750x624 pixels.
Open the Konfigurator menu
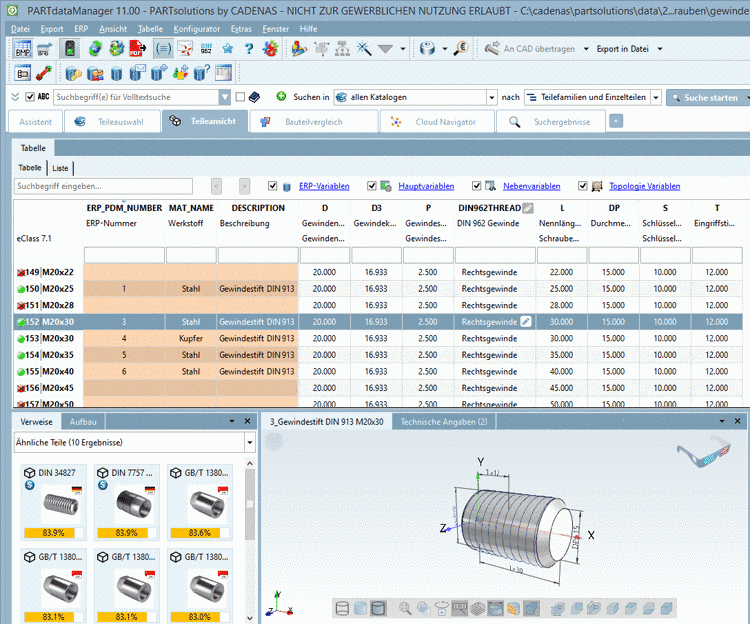197,29
